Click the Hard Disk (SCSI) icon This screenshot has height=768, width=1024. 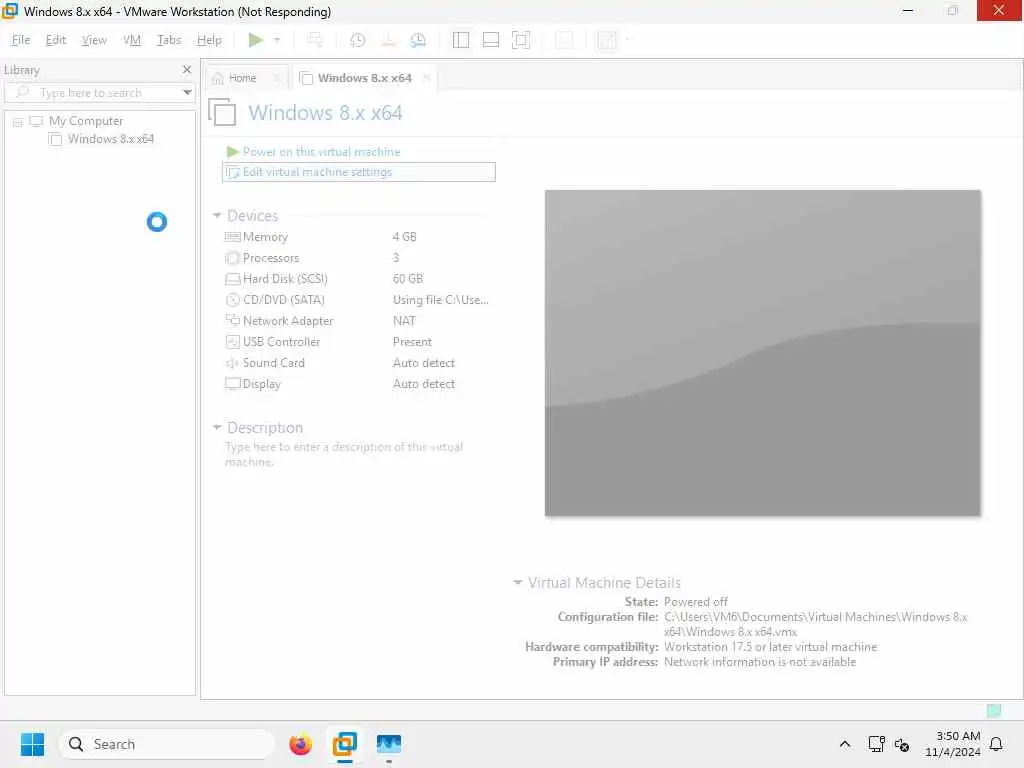click(x=232, y=279)
